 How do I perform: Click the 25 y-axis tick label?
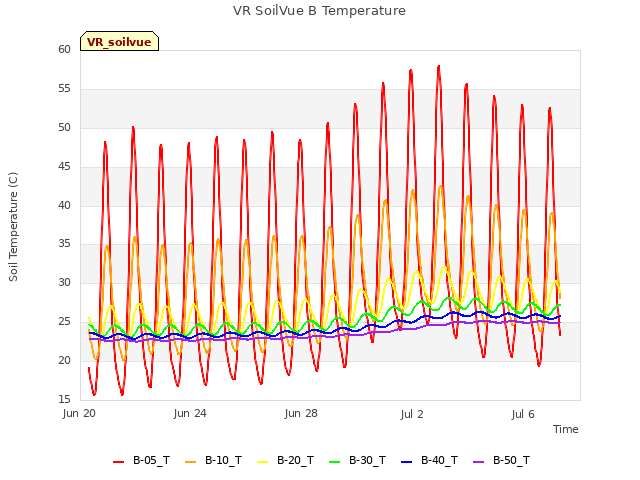coord(64,322)
